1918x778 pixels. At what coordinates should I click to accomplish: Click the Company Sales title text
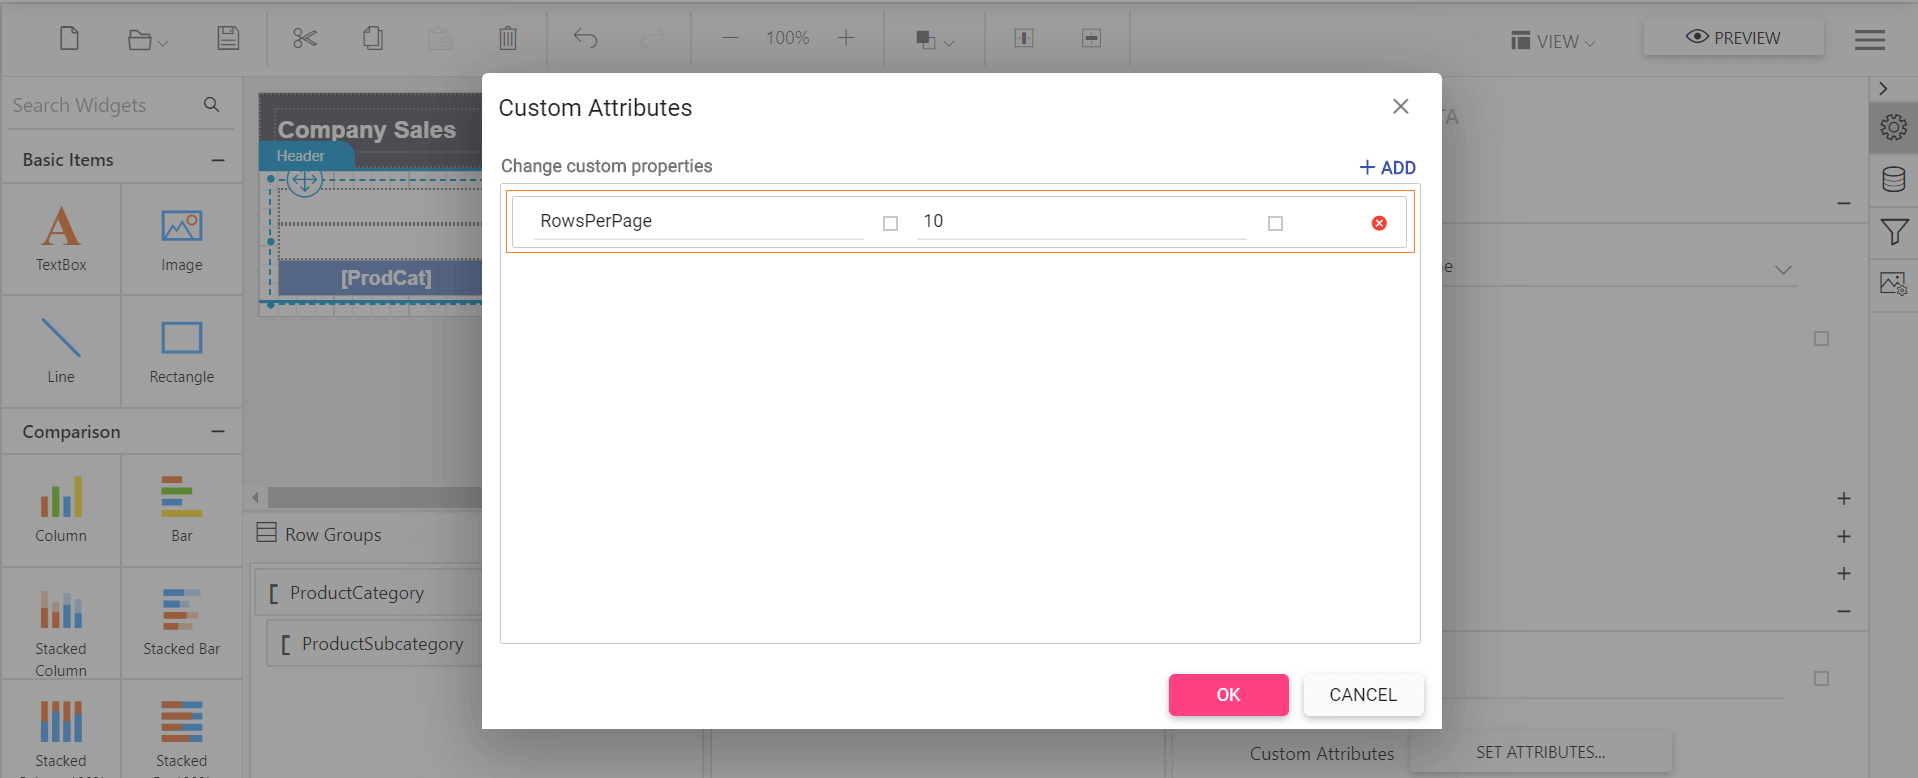[366, 129]
